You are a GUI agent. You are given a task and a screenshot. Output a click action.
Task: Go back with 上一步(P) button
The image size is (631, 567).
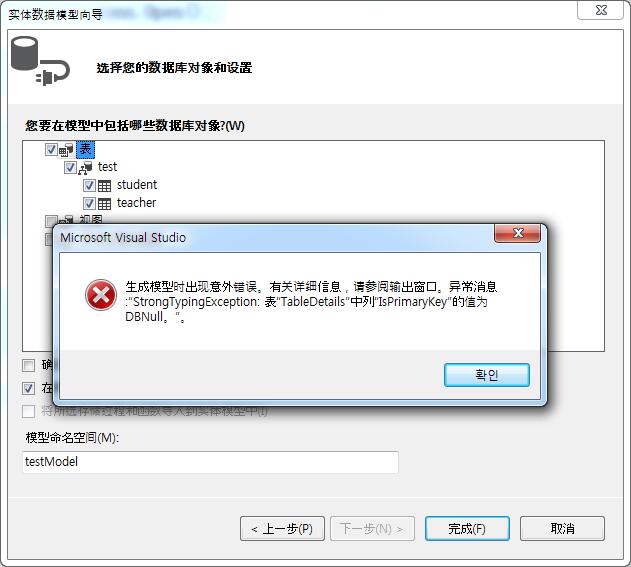[283, 529]
